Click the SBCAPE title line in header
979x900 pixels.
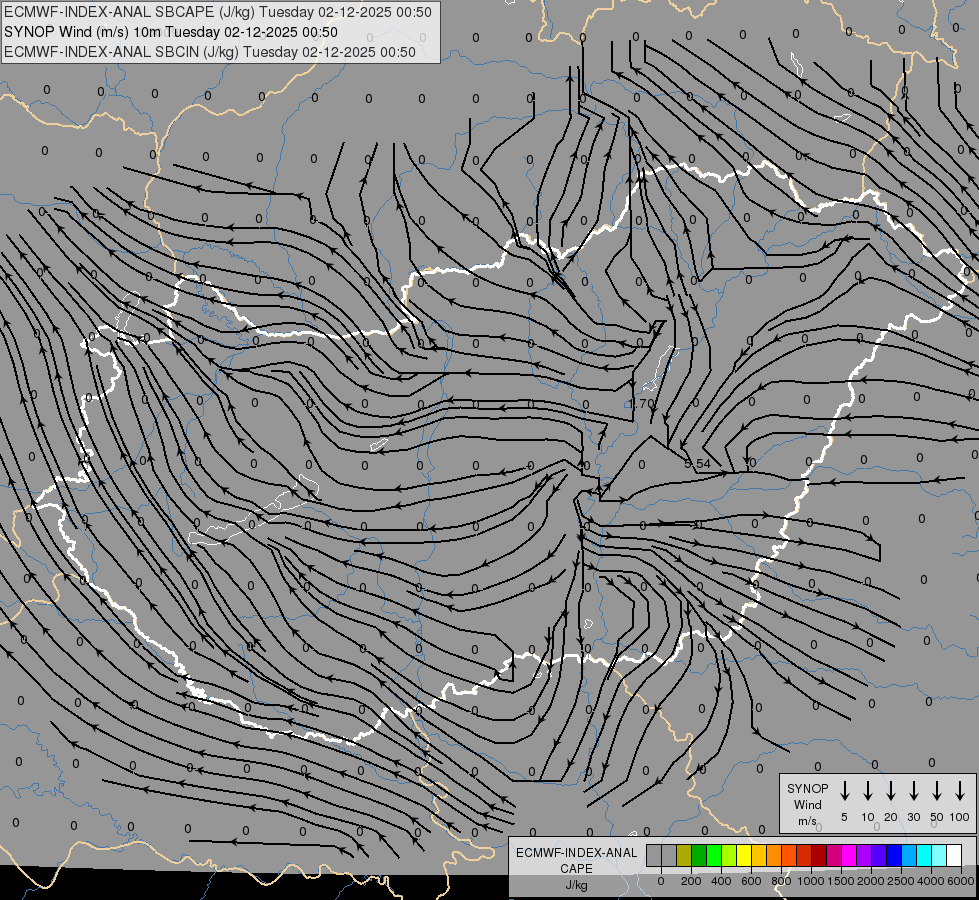coord(217,12)
